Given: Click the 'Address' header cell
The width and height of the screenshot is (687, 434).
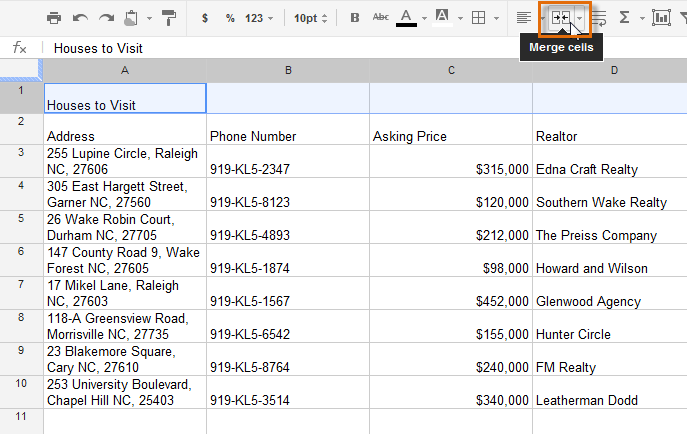Looking at the screenshot, I should click(x=125, y=129).
